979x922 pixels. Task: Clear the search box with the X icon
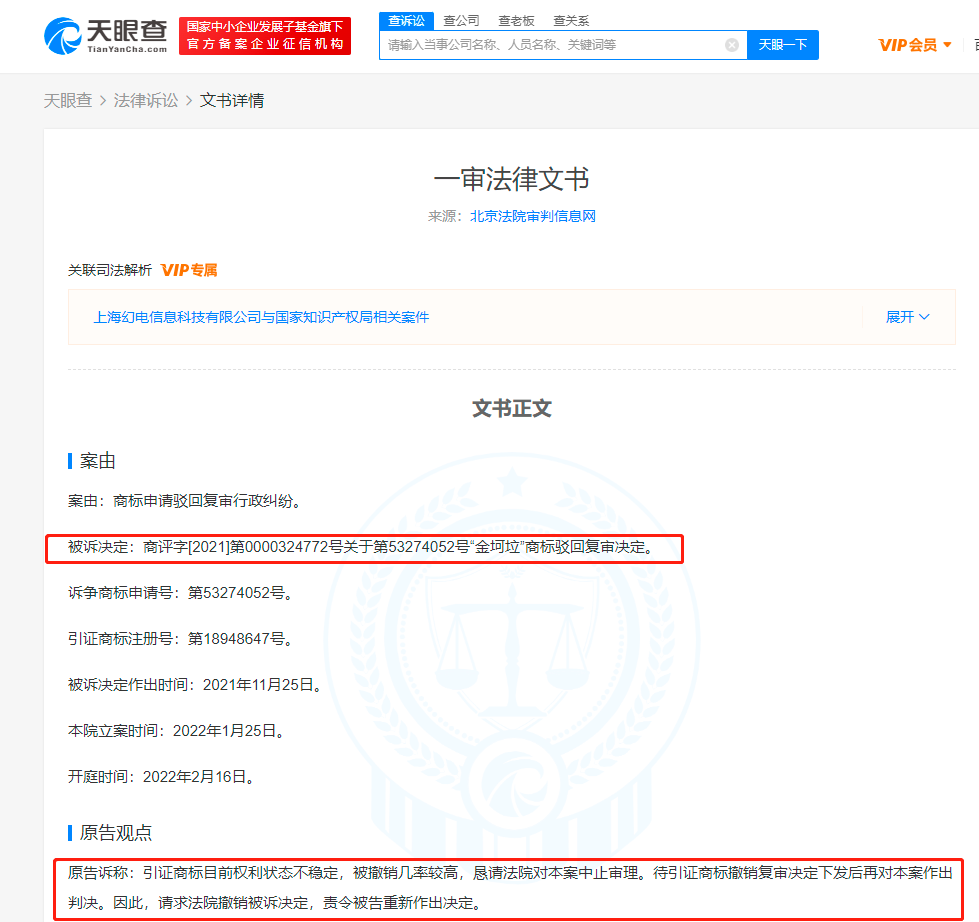(732, 45)
